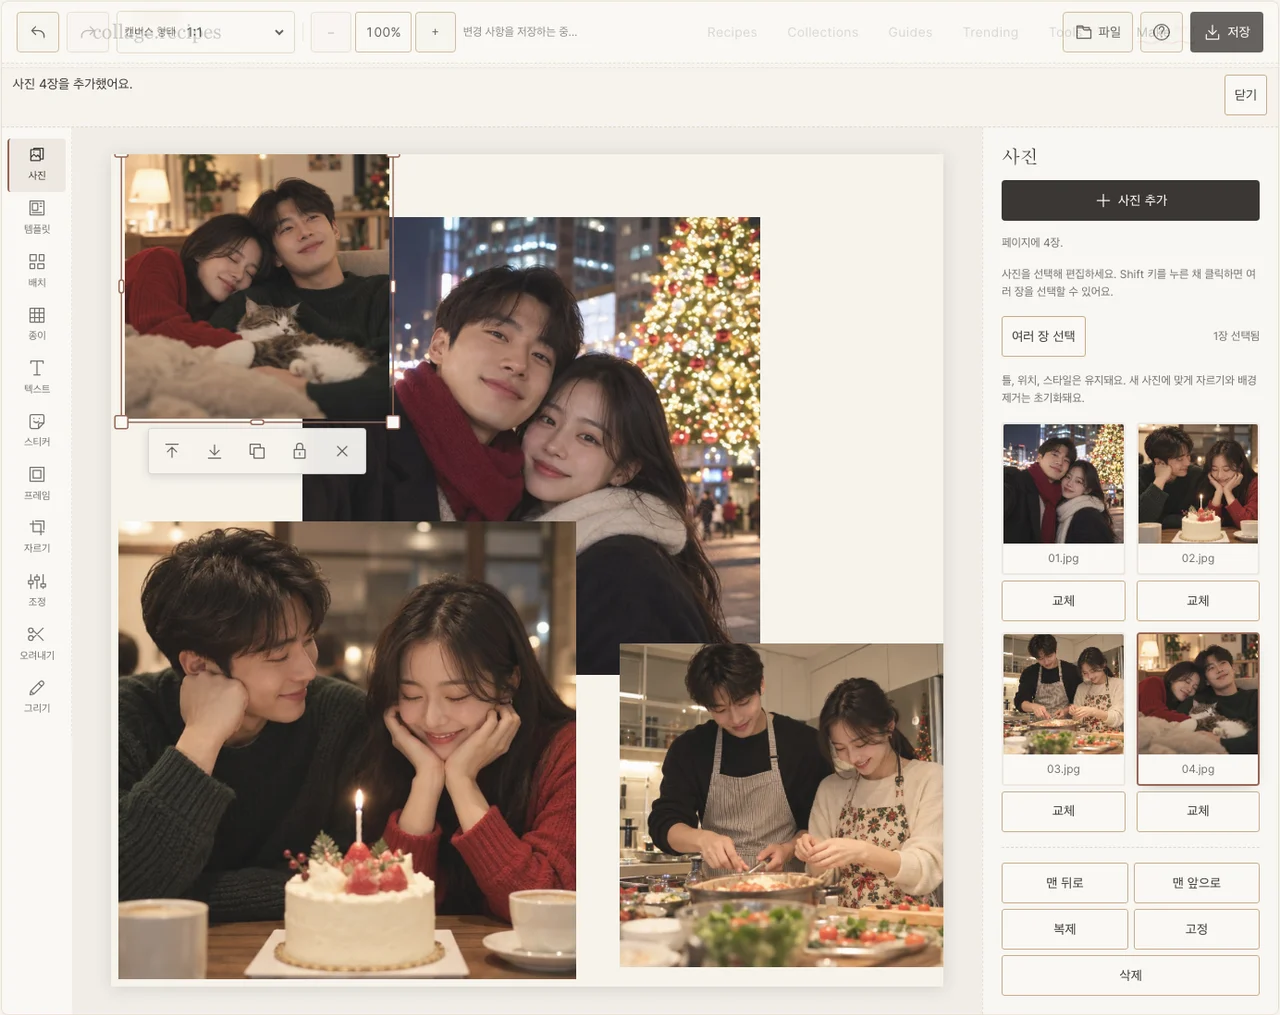Viewport: 1280px width, 1015px height.
Task: Select the 스티커 sticker tool
Action: (37, 430)
